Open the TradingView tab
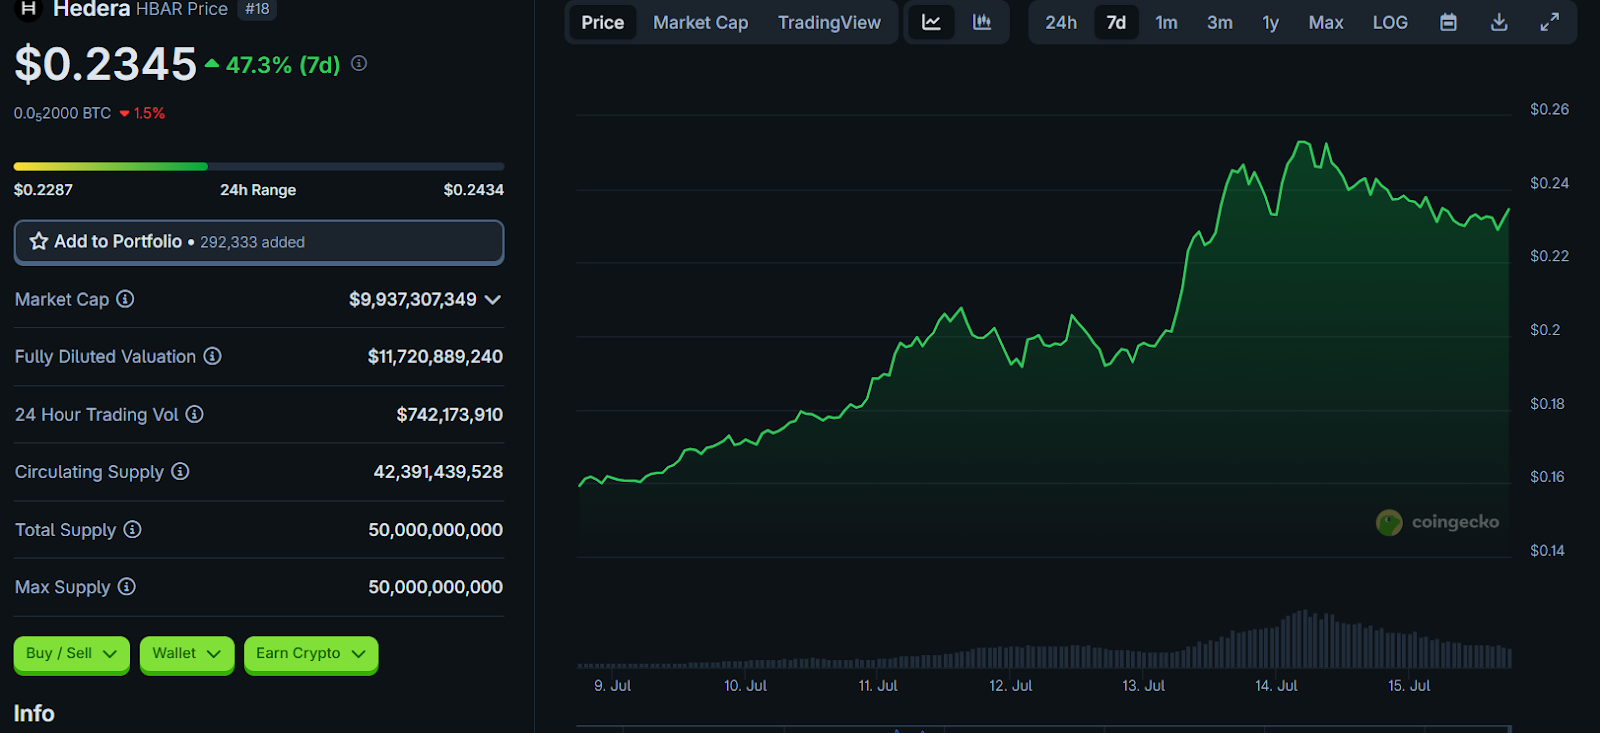The width and height of the screenshot is (1600, 733). pyautogui.click(x=829, y=22)
